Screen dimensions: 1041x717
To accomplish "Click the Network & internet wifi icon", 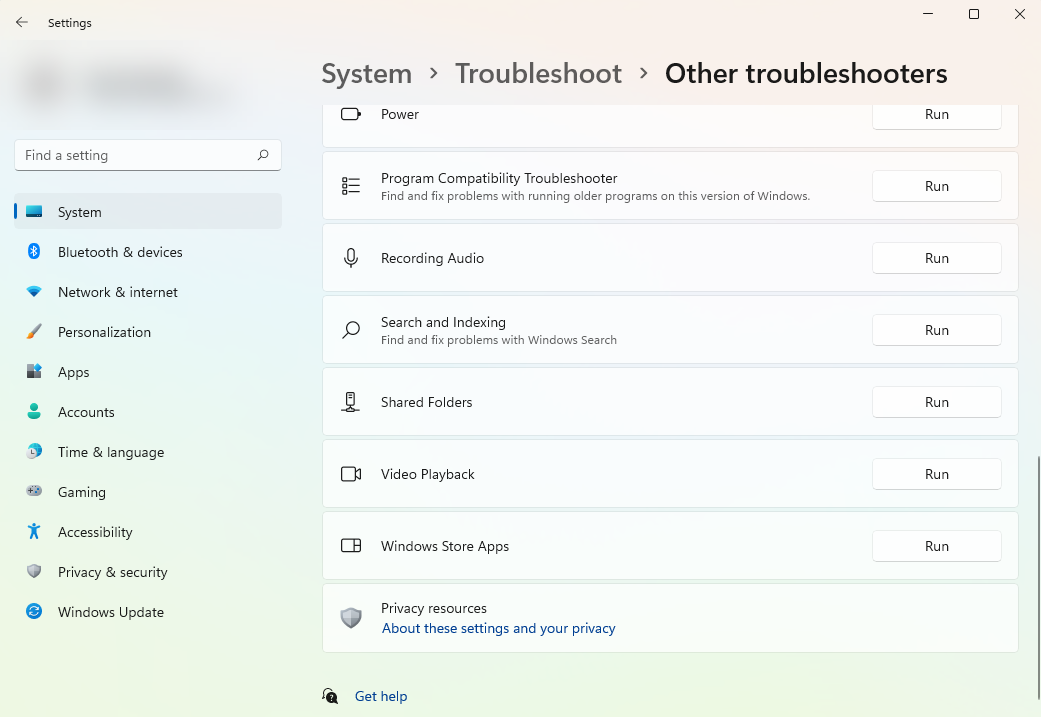I will 34,292.
